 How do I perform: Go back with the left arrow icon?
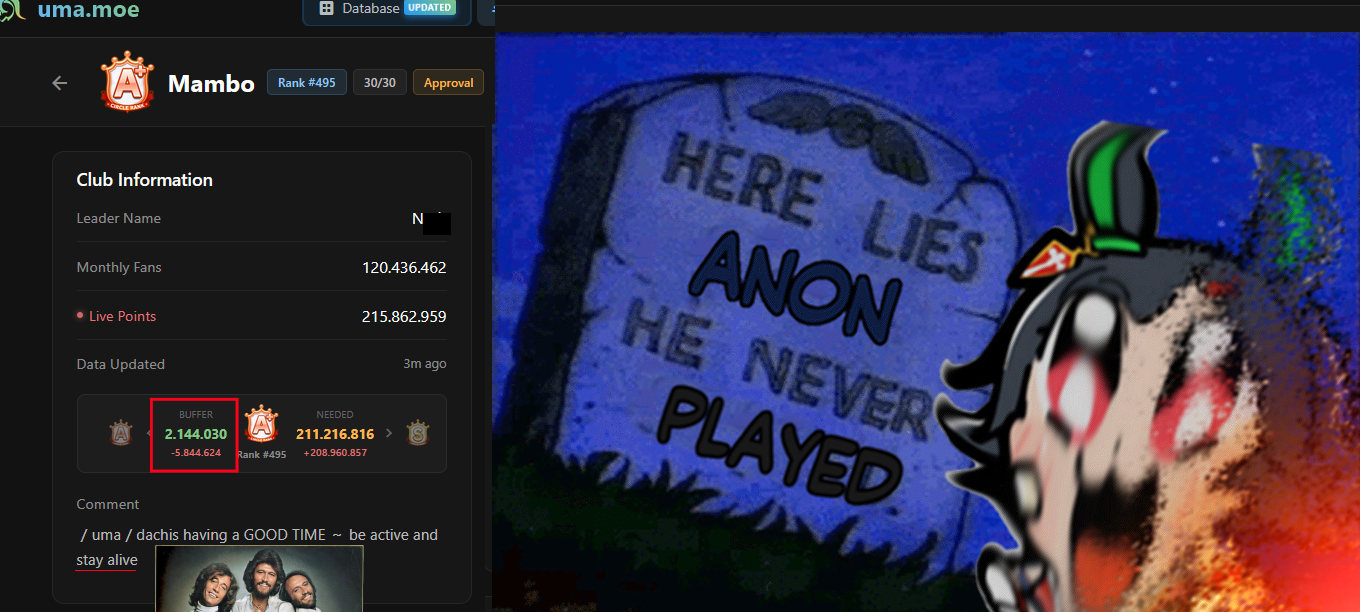click(x=60, y=83)
